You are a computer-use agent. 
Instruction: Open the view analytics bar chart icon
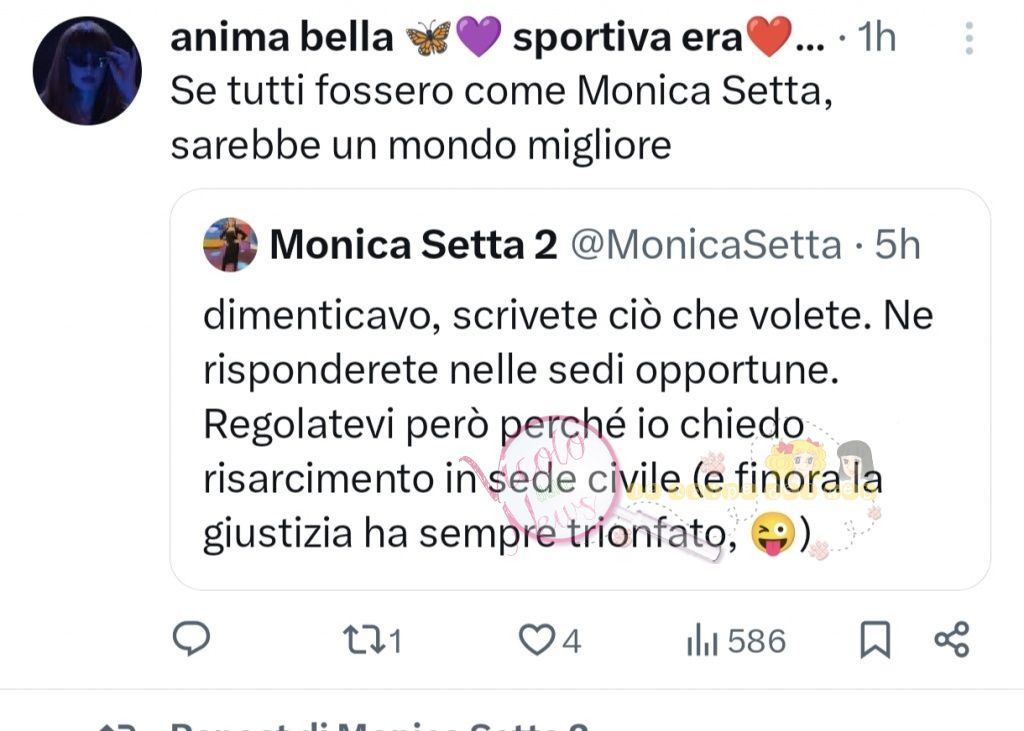[701, 640]
